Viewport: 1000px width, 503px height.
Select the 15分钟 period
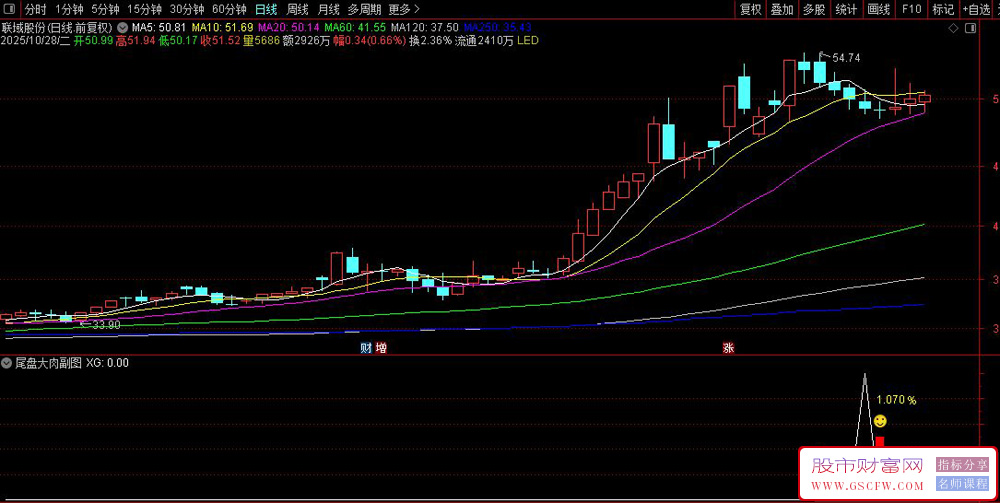point(143,9)
